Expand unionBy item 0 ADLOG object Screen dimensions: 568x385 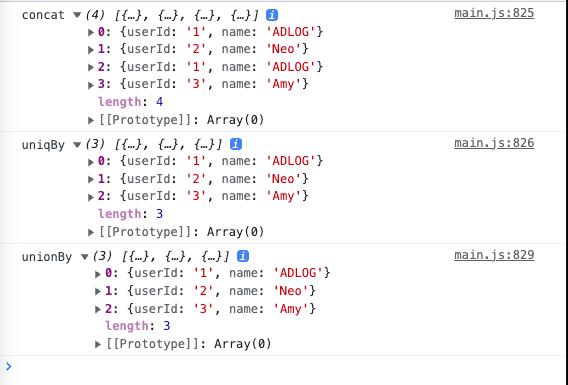(x=98, y=274)
